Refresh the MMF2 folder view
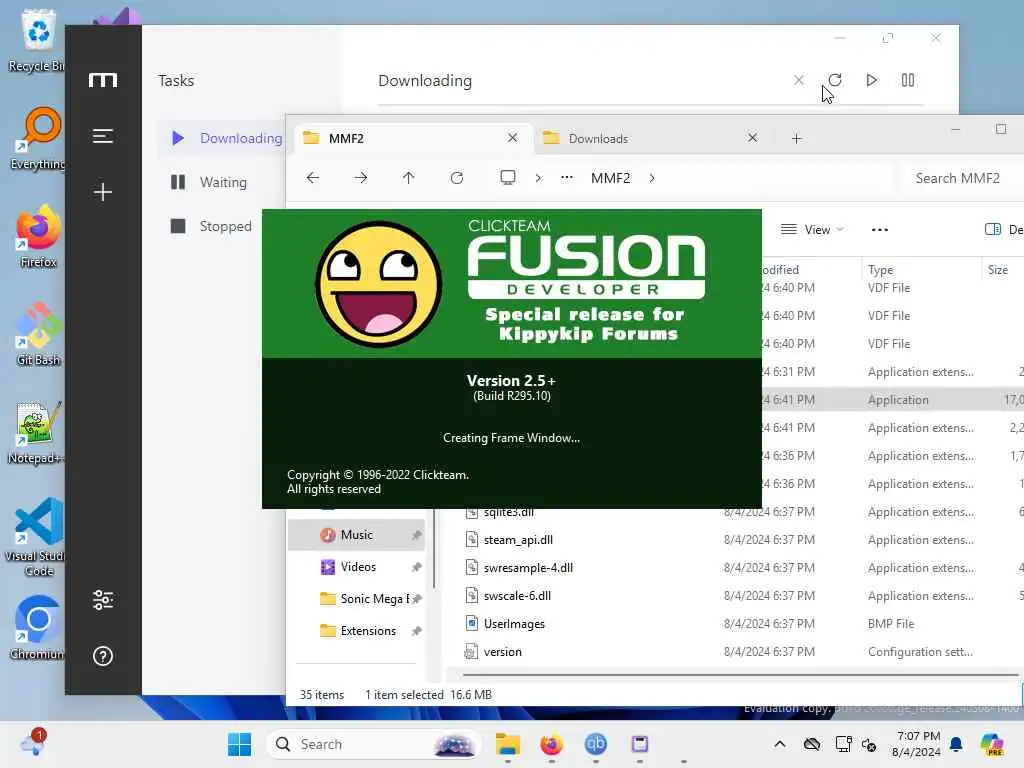The image size is (1024, 768). (456, 178)
